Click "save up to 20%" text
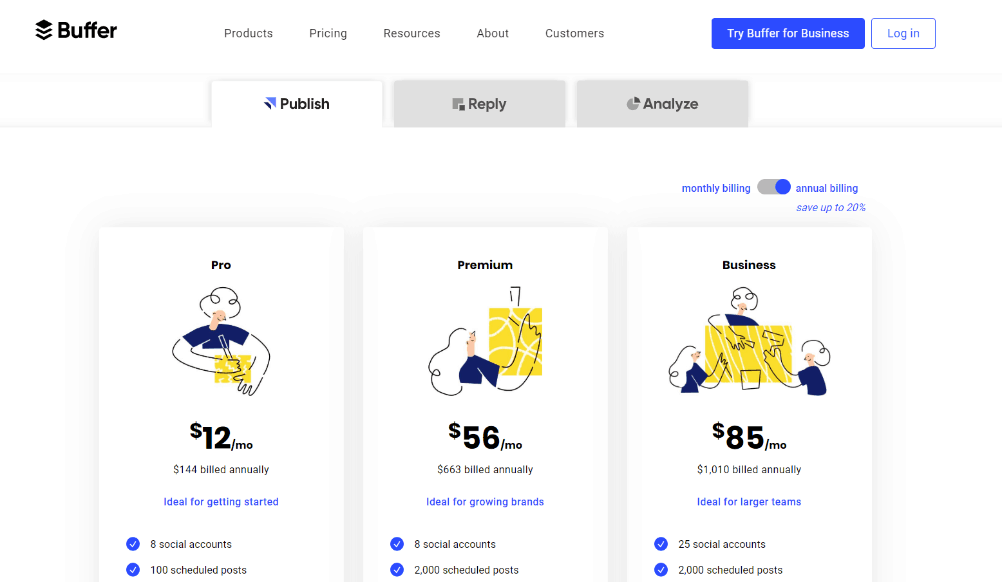The height and width of the screenshot is (582, 1002). [831, 208]
